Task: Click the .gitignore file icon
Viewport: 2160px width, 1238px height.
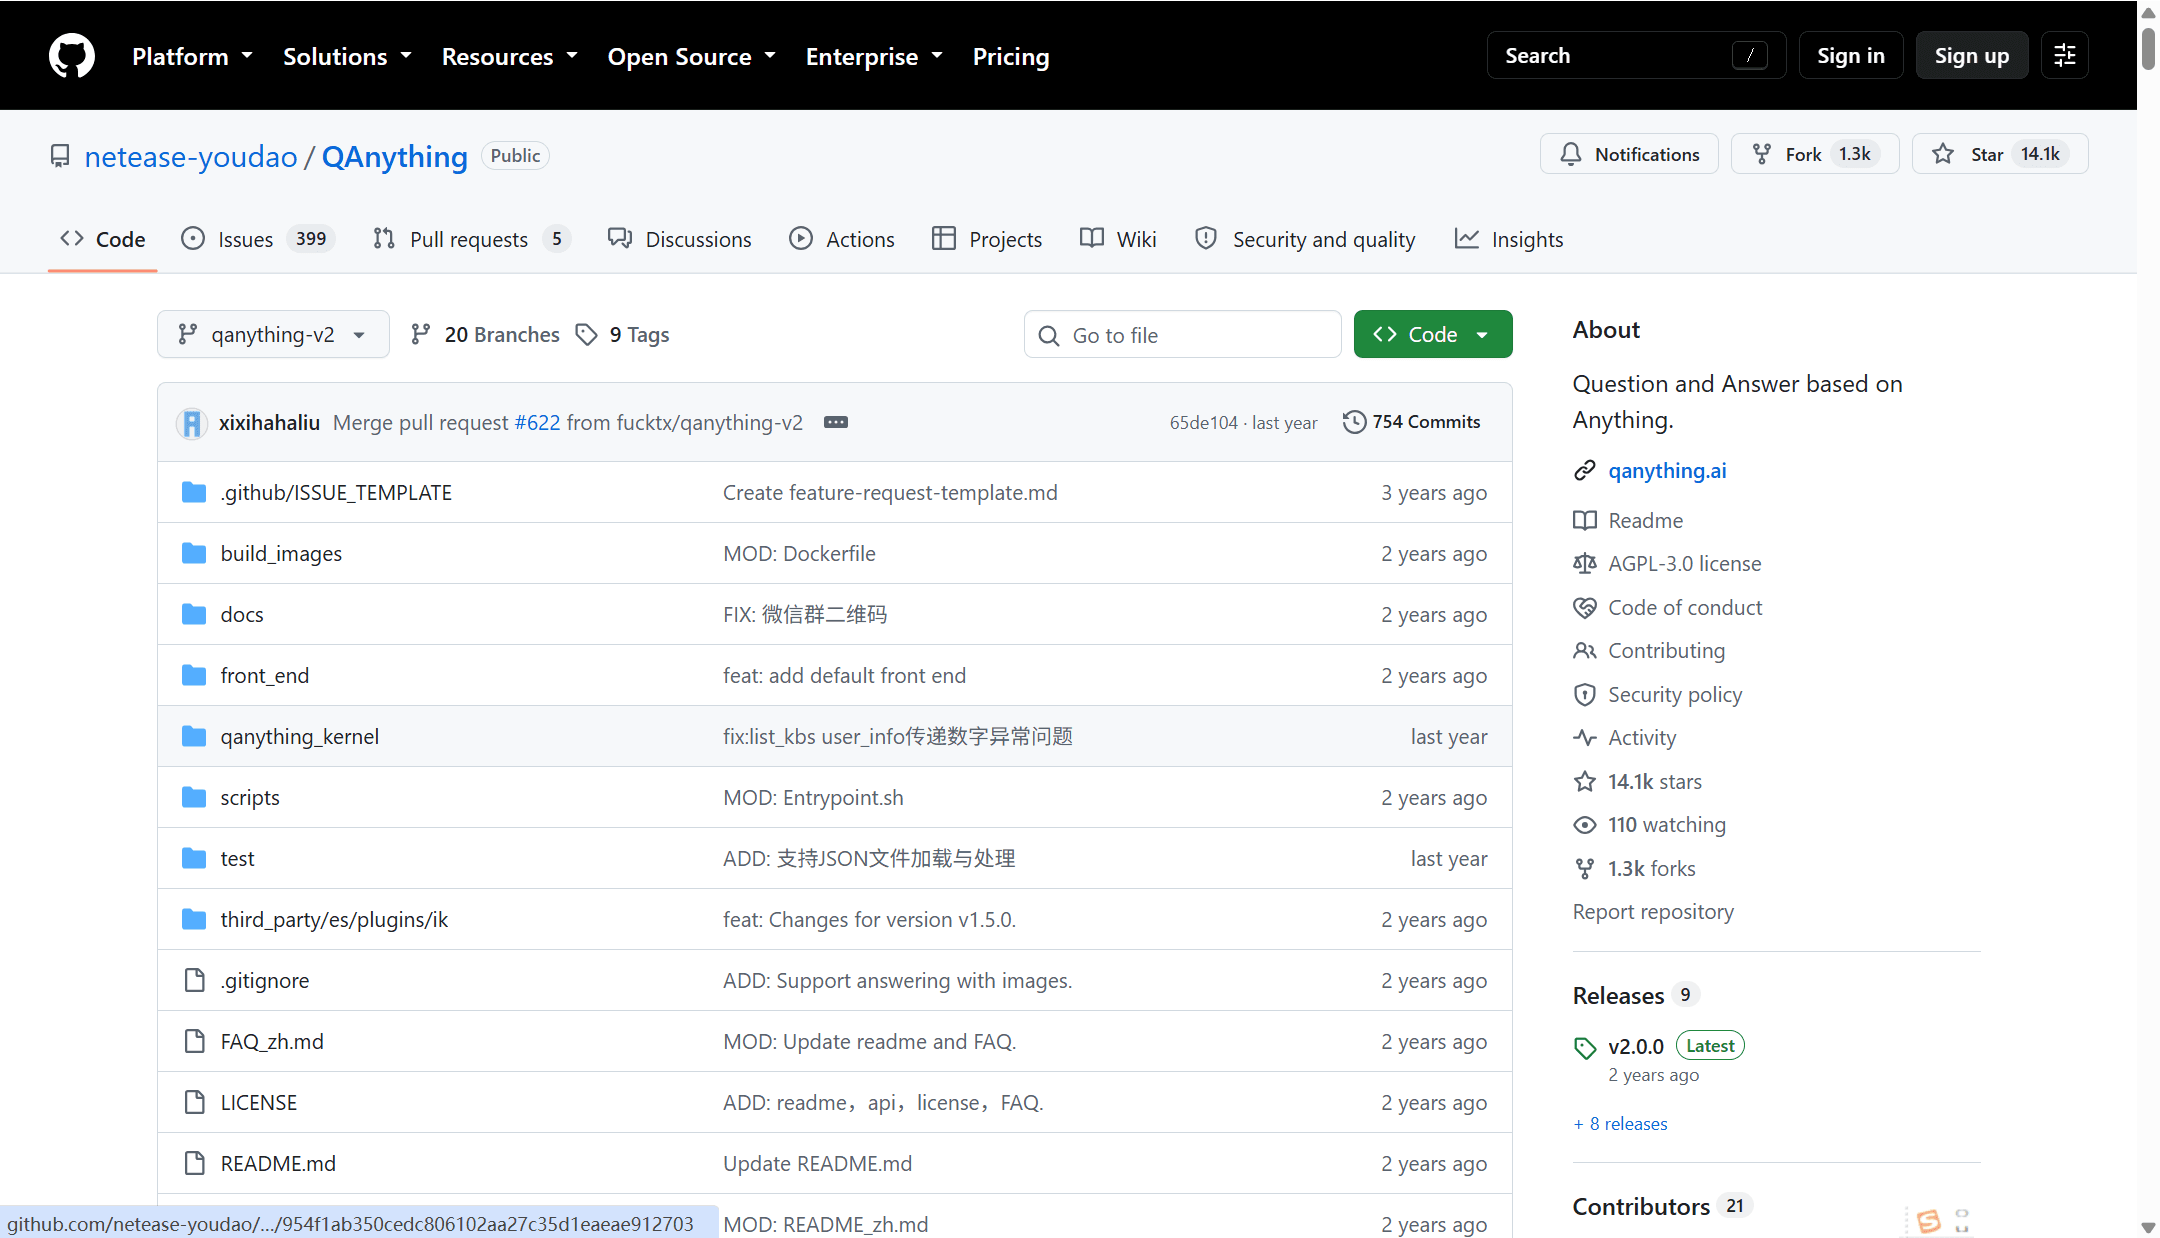Action: pyautogui.click(x=195, y=980)
